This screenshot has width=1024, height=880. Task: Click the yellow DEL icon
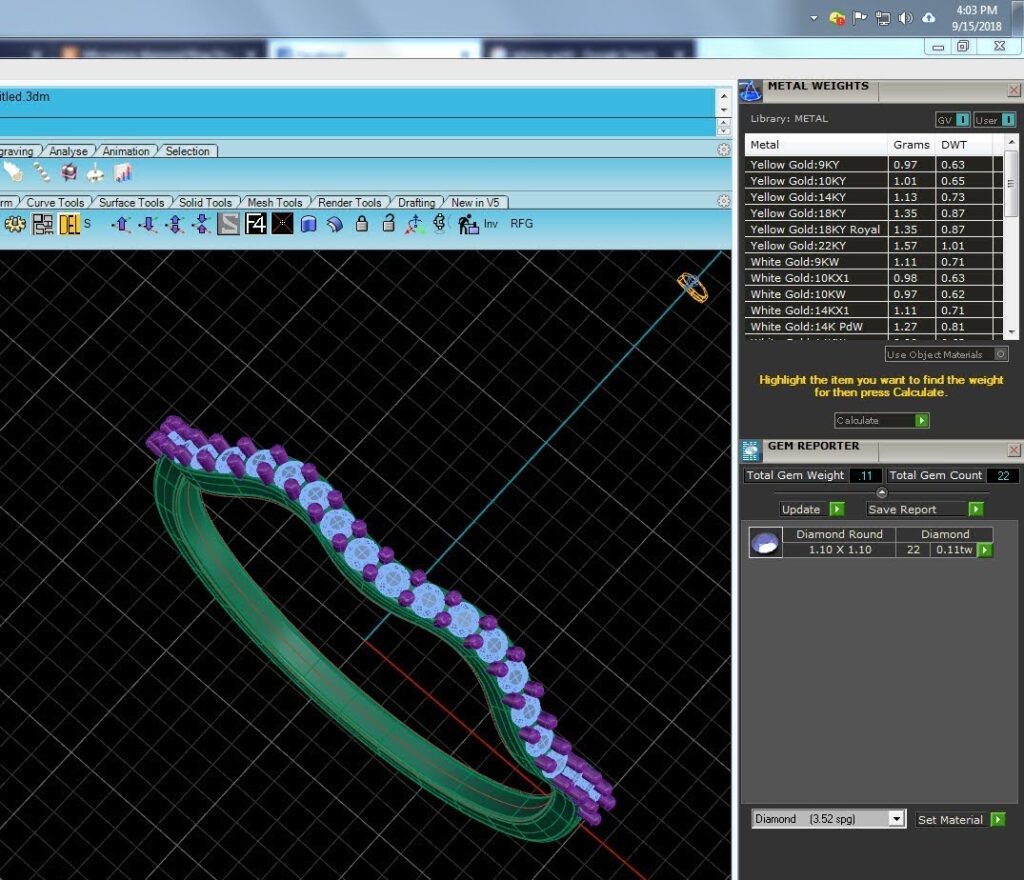click(69, 224)
